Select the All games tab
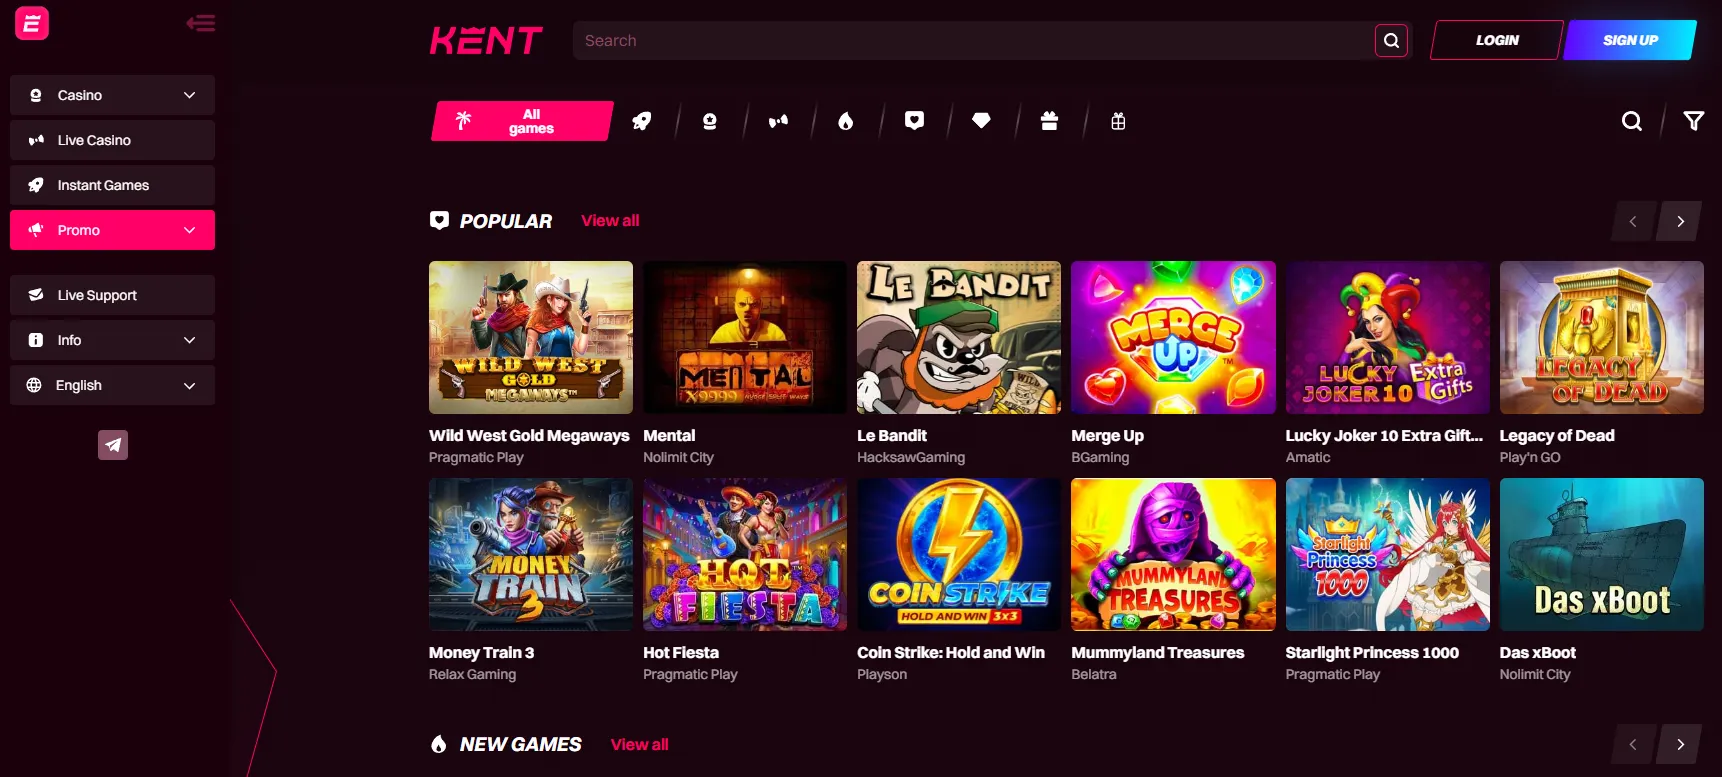The width and height of the screenshot is (1722, 777). click(x=522, y=121)
